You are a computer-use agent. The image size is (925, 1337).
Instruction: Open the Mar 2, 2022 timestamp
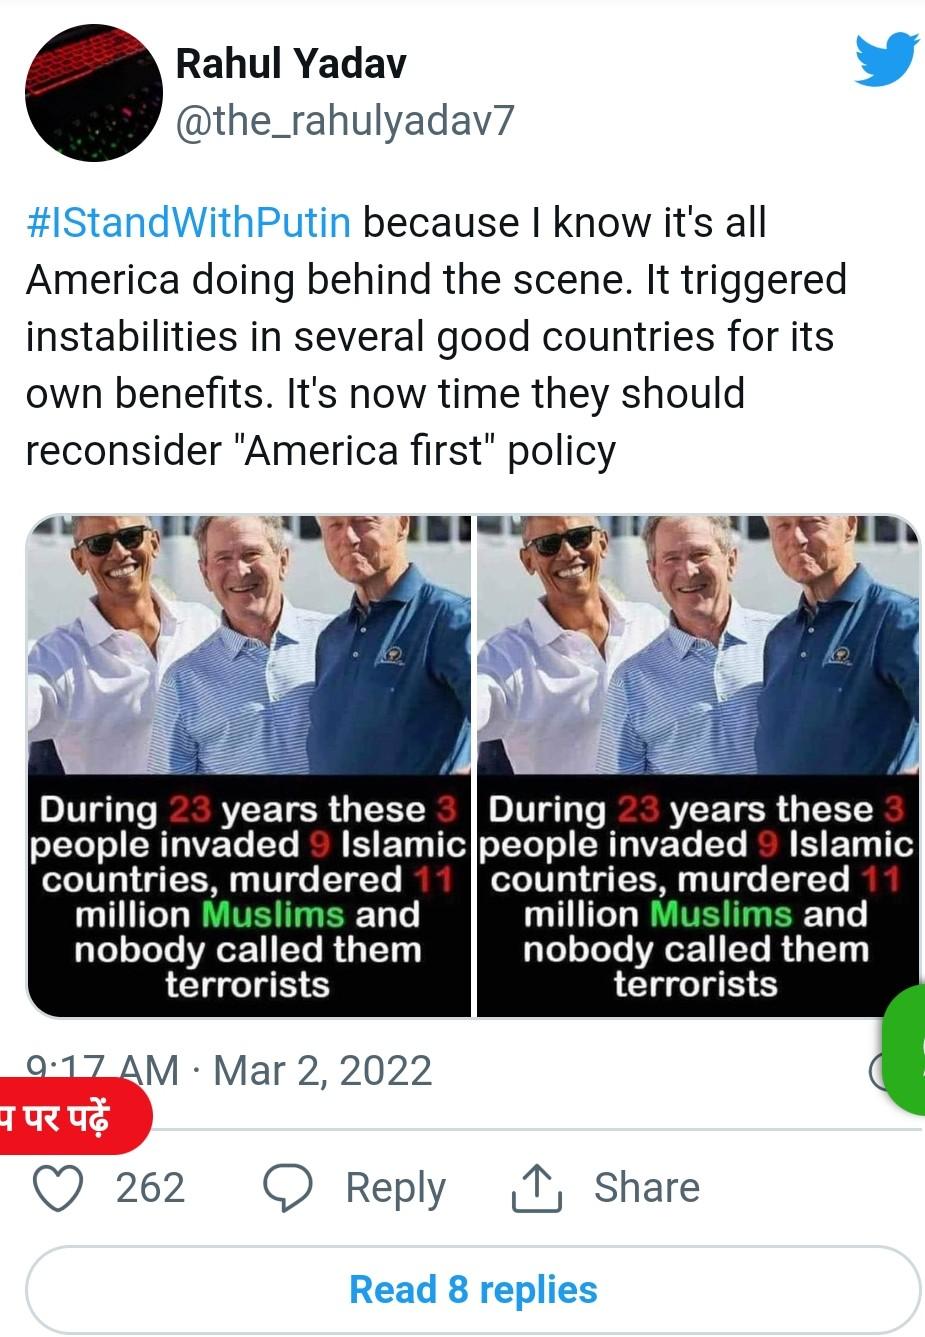point(322,1071)
